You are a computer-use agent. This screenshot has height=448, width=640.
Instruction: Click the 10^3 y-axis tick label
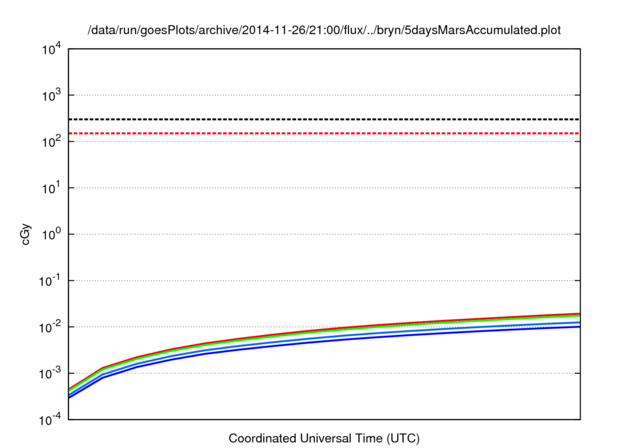tap(52, 96)
